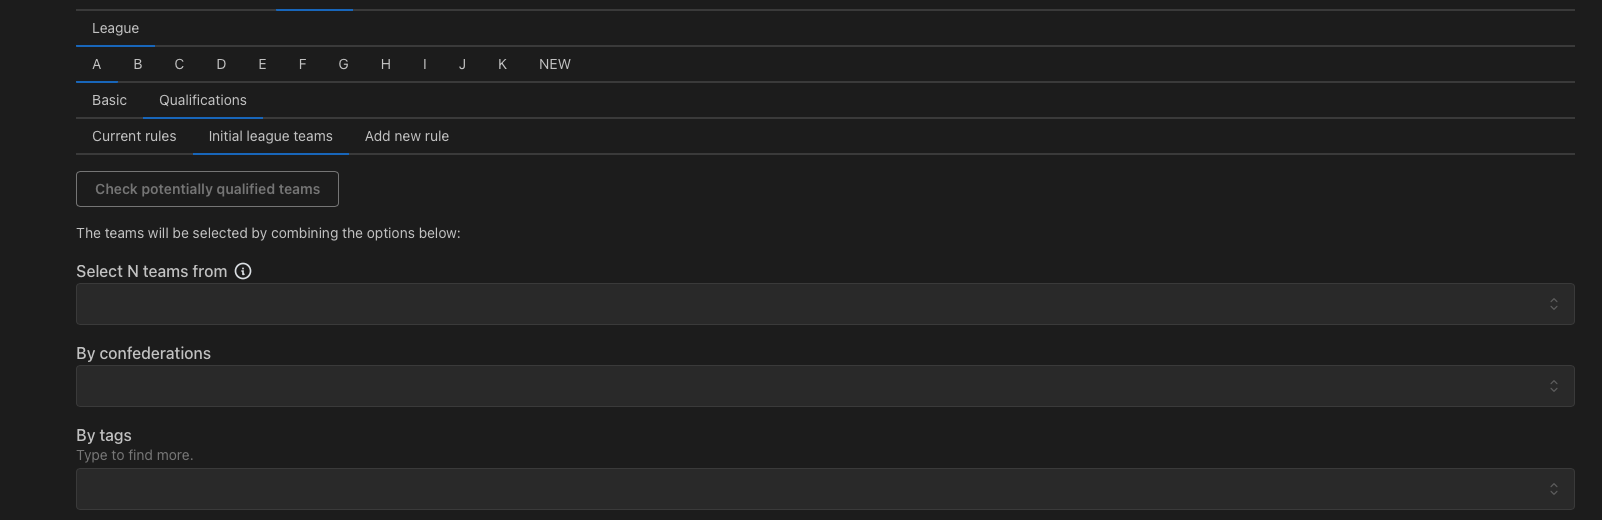The width and height of the screenshot is (1602, 520).
Task: Focus the By confederations select field
Action: pos(825,386)
